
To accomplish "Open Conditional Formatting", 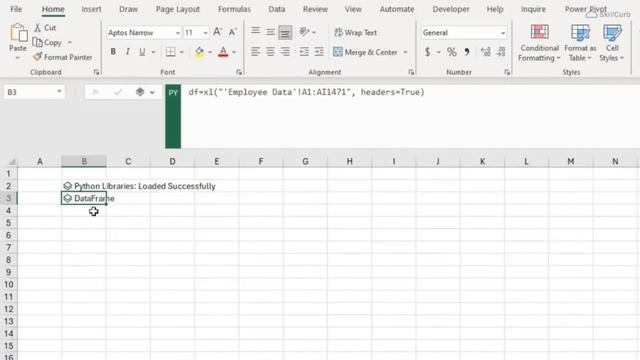I will tap(539, 43).
